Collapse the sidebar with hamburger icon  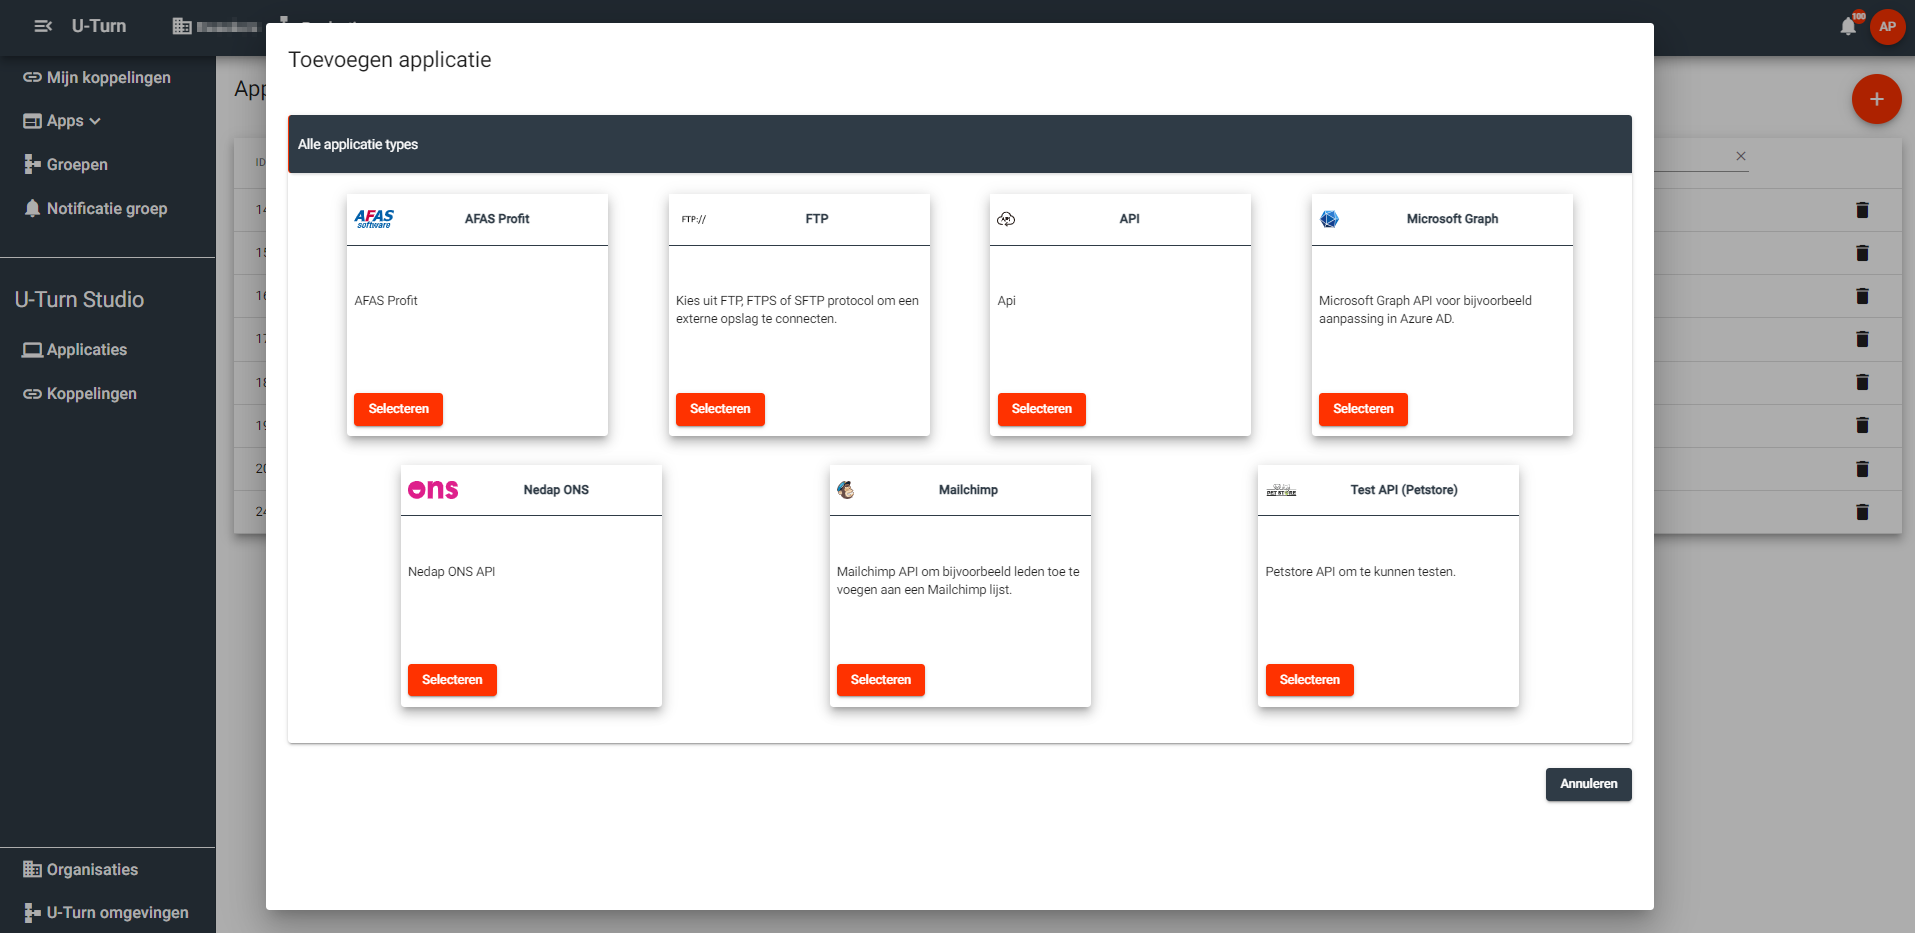43,26
